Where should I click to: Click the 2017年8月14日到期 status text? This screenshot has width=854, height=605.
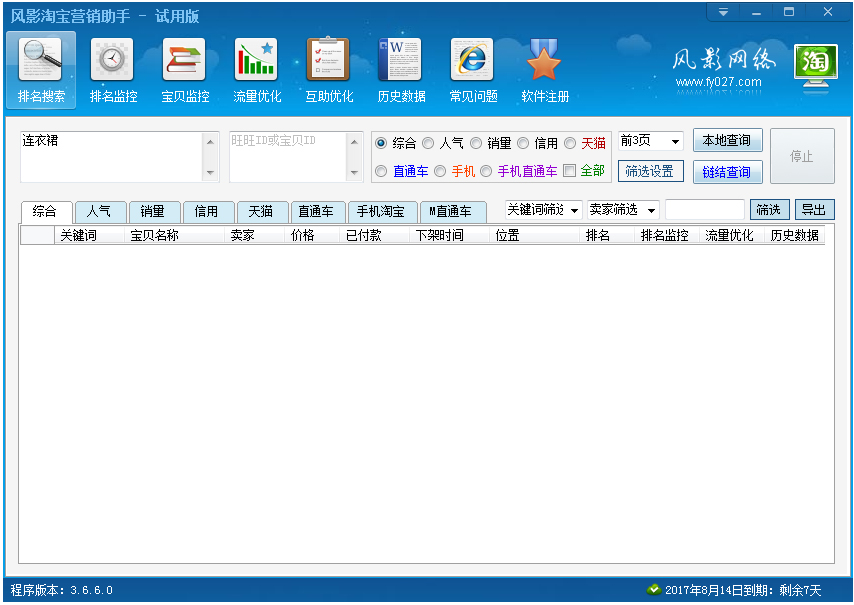pyautogui.click(x=719, y=590)
